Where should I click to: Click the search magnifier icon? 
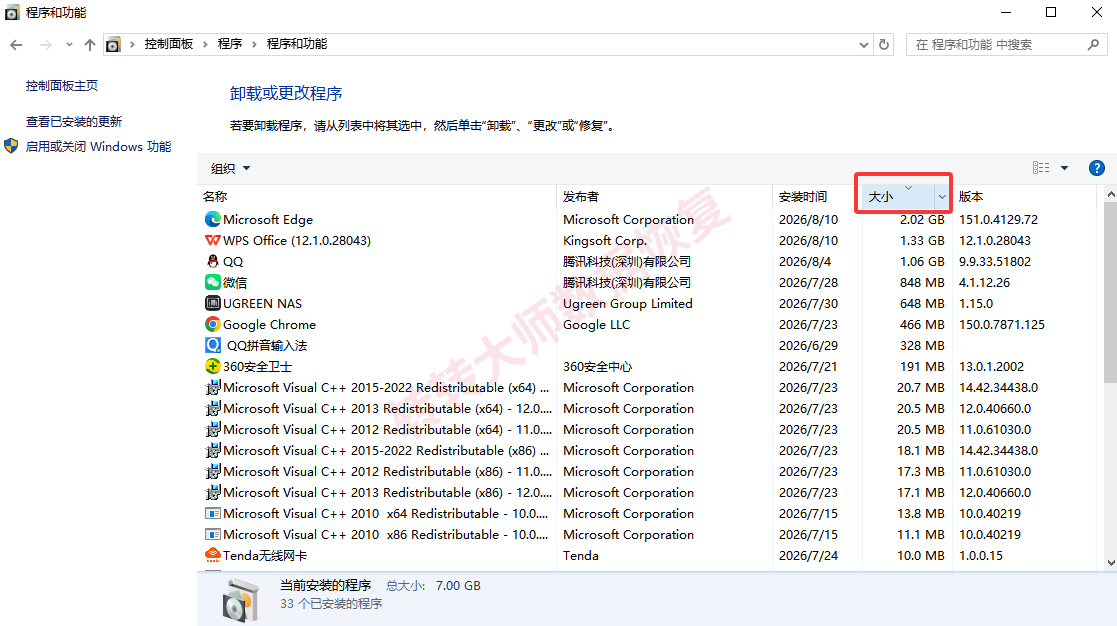tap(1093, 45)
